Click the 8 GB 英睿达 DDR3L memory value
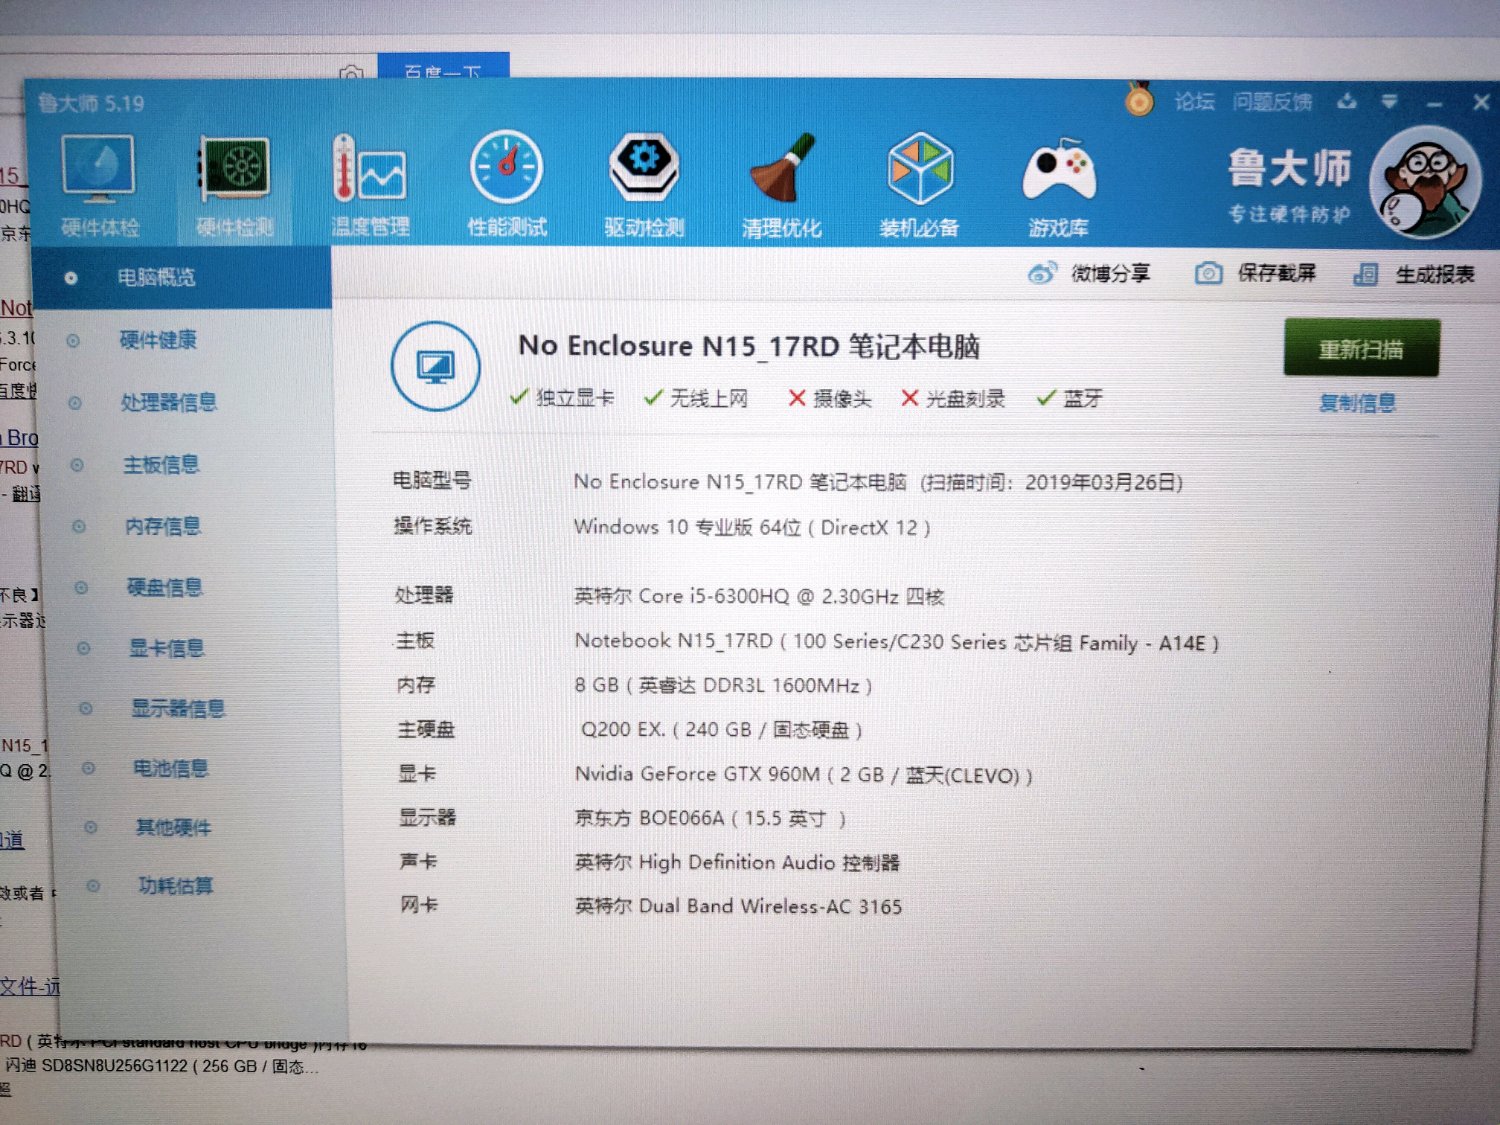 click(x=724, y=685)
